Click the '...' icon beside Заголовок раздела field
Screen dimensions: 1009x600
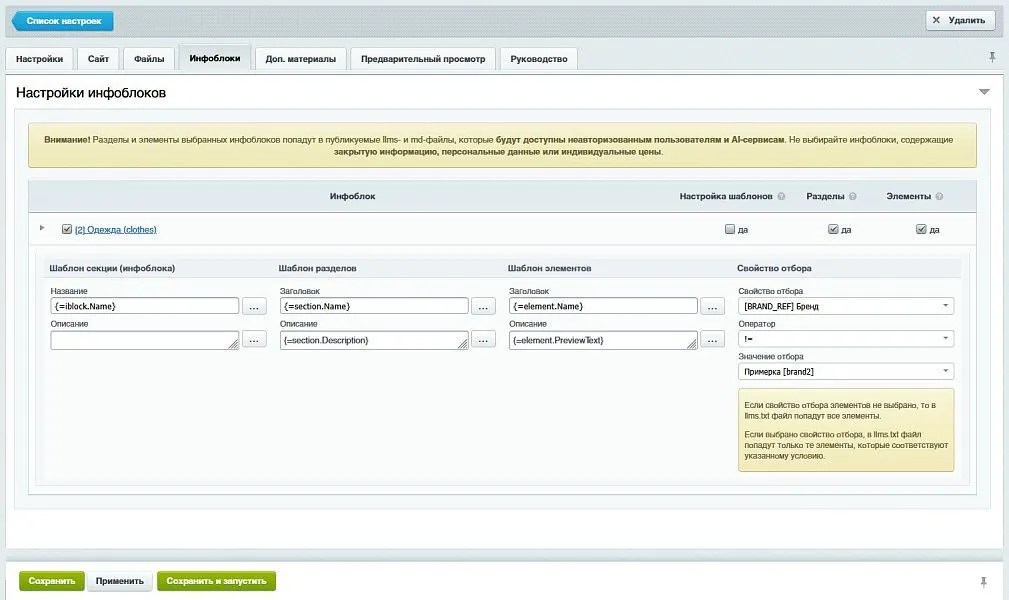pos(483,305)
